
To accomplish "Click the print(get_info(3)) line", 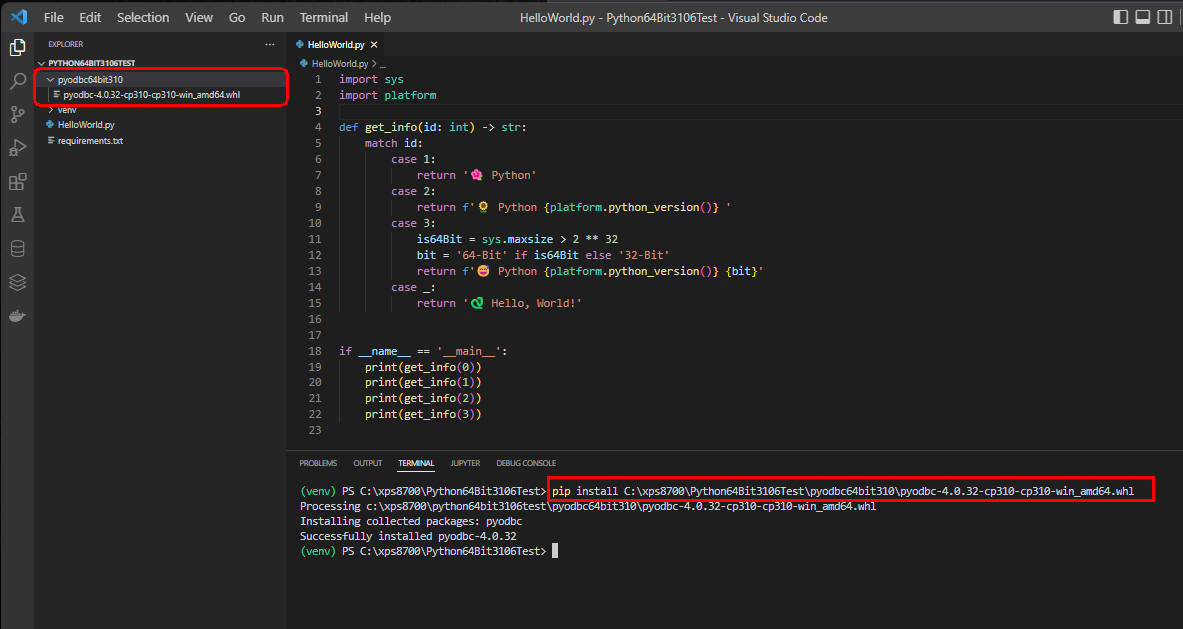I will pyautogui.click(x=423, y=415).
